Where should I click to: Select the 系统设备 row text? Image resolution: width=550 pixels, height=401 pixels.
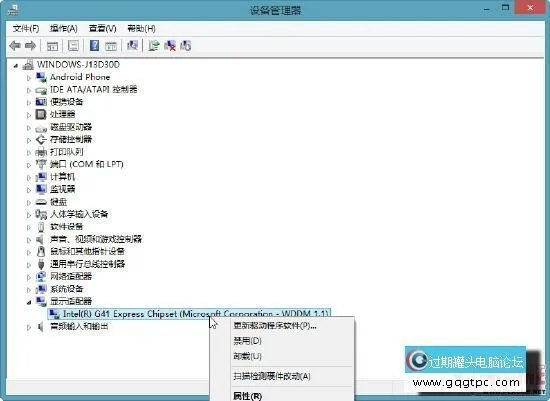67,289
